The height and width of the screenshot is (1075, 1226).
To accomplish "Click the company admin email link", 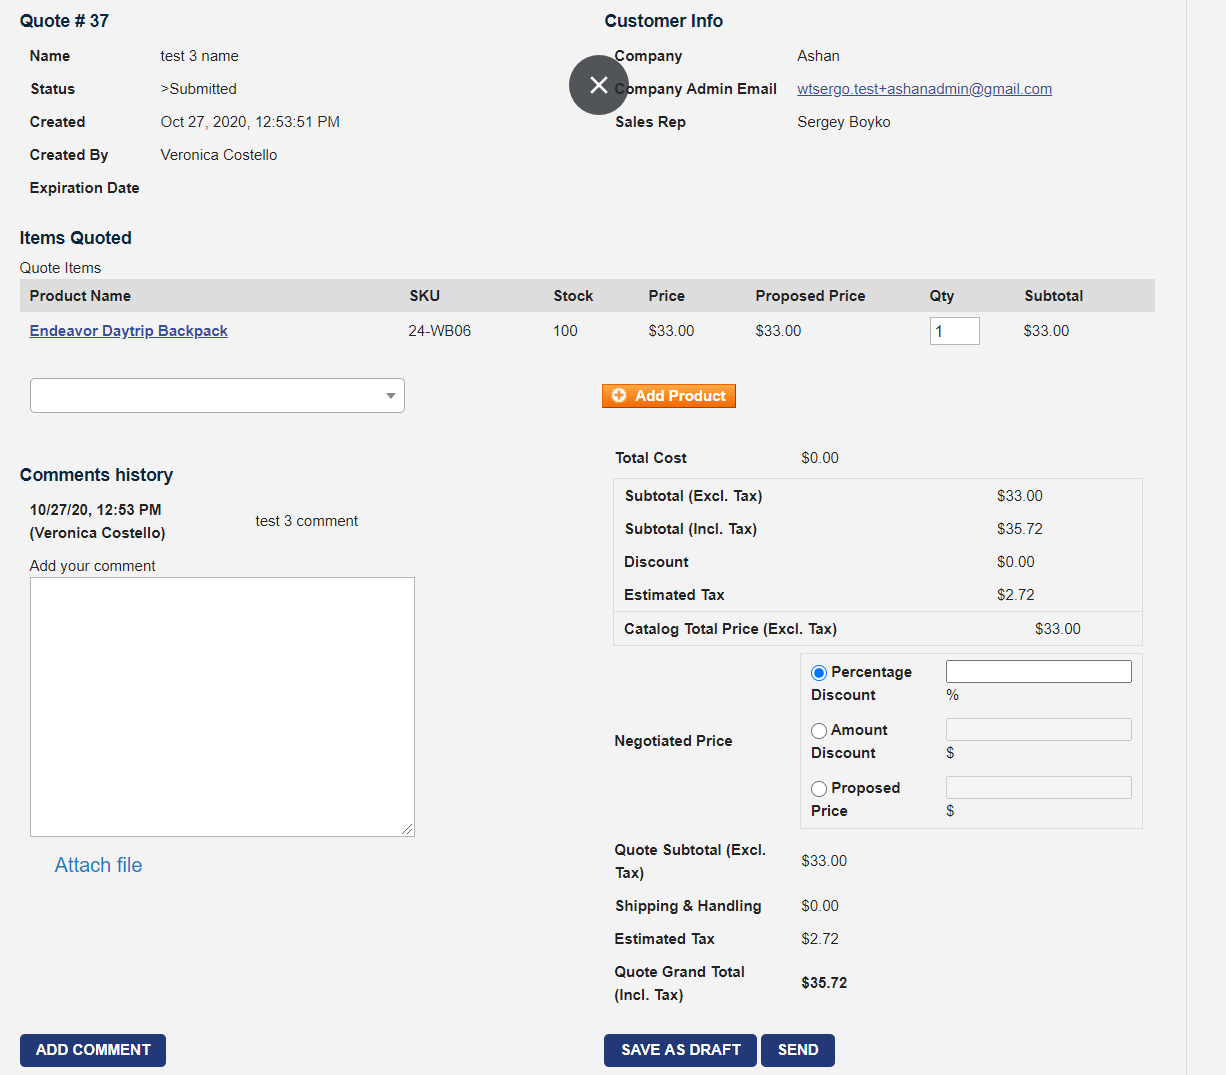I will tap(924, 89).
